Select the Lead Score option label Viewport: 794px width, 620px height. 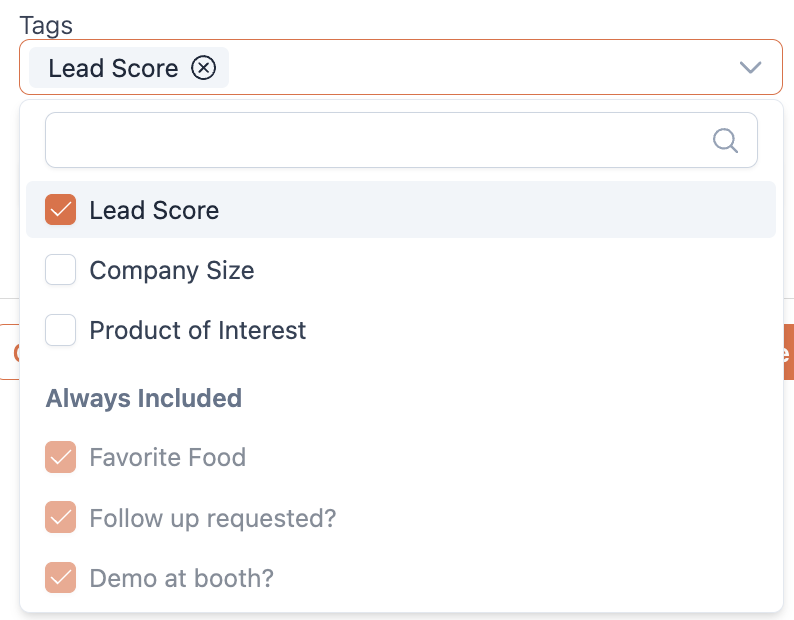[154, 210]
